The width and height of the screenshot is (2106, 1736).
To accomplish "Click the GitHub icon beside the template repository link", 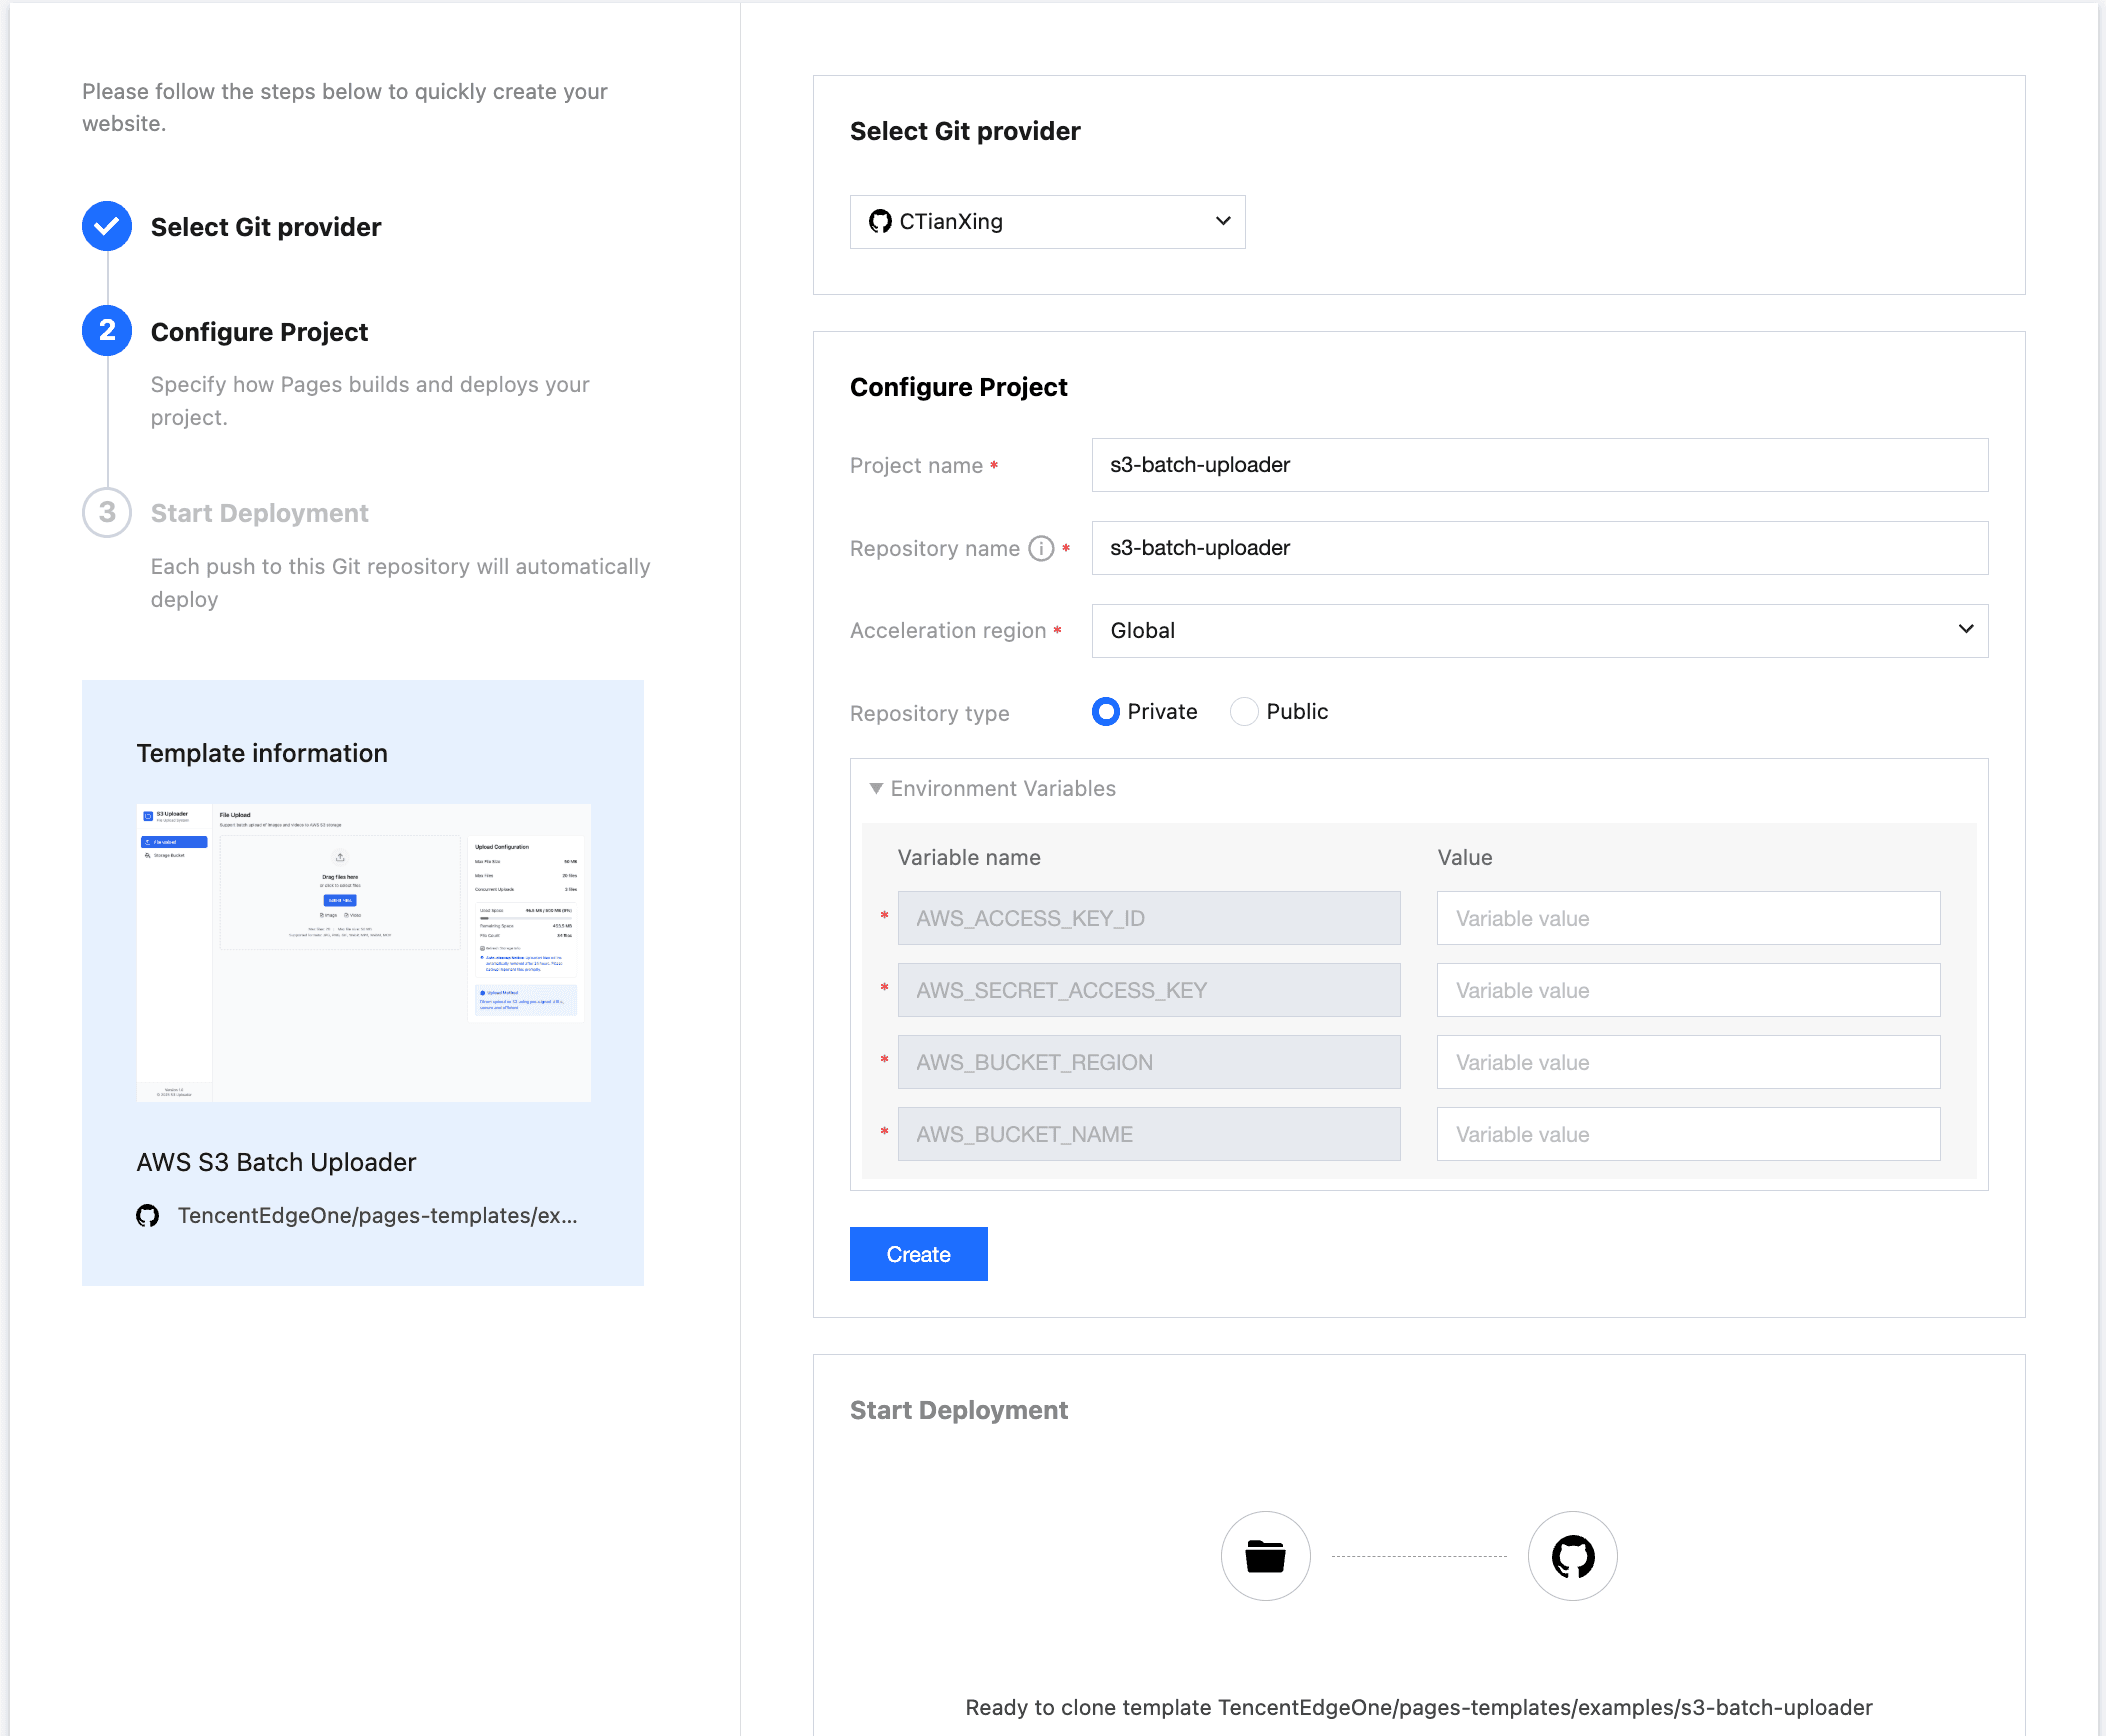I will click(x=147, y=1215).
